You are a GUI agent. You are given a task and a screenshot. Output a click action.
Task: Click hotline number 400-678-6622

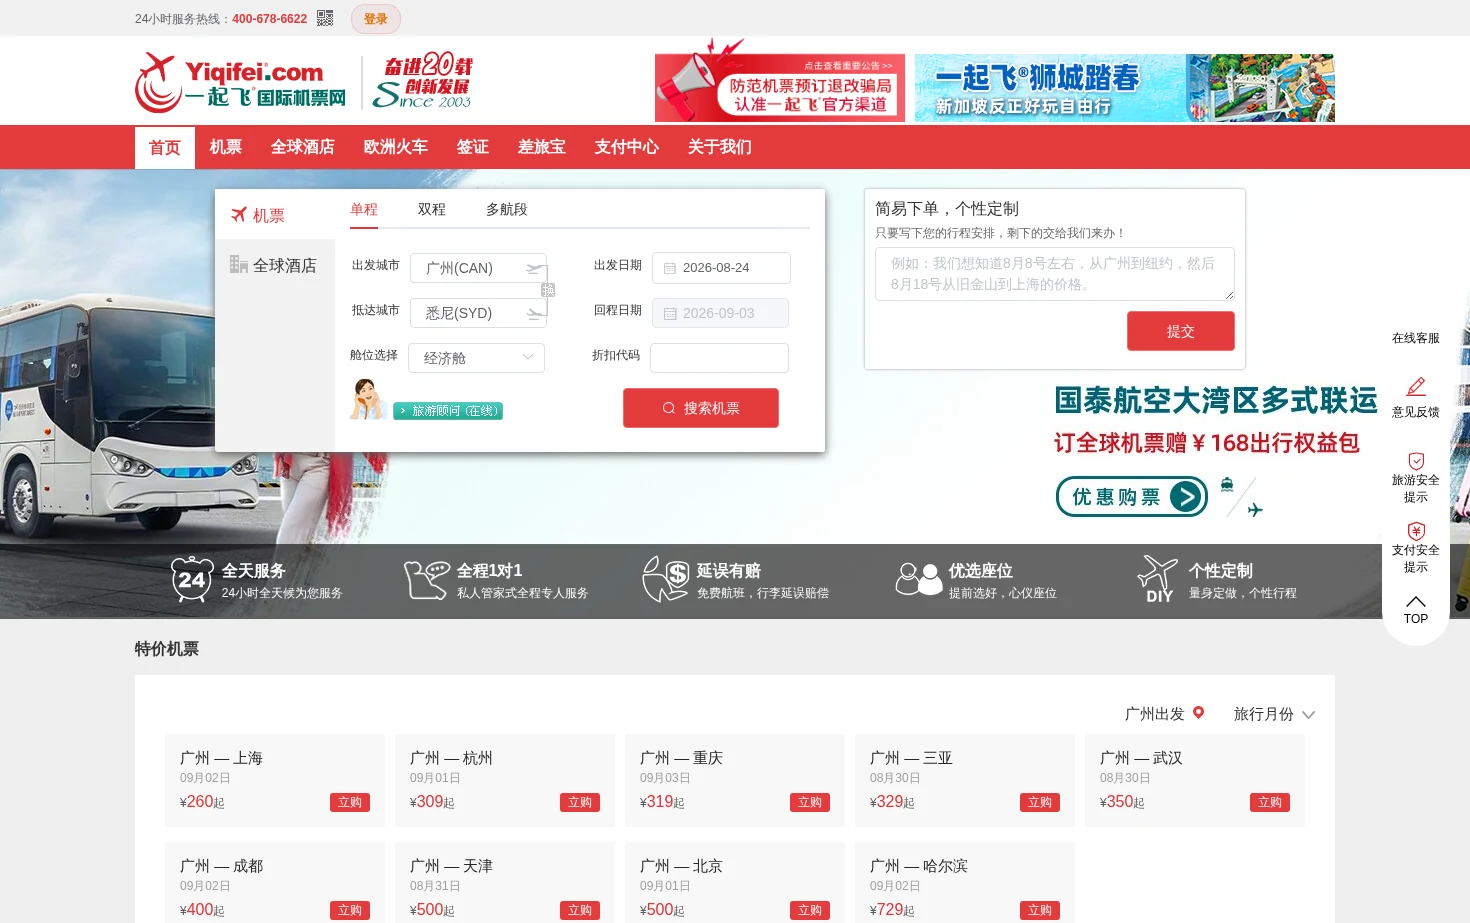(x=270, y=19)
